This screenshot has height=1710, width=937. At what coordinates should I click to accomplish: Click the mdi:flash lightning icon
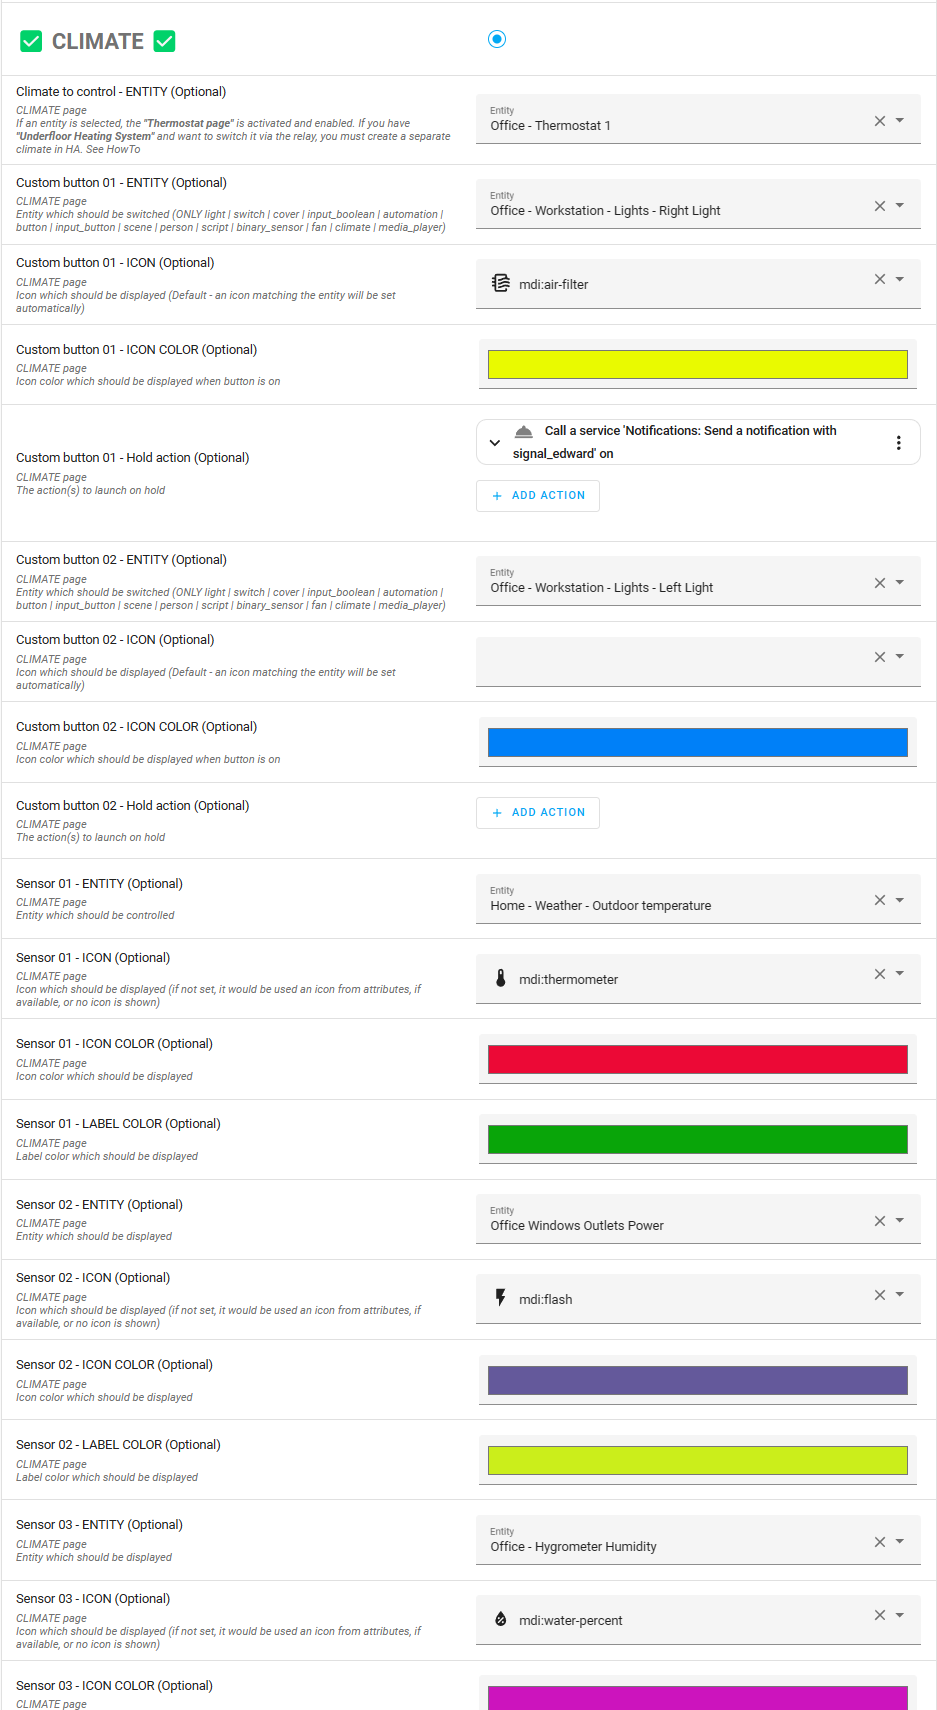[501, 1298]
